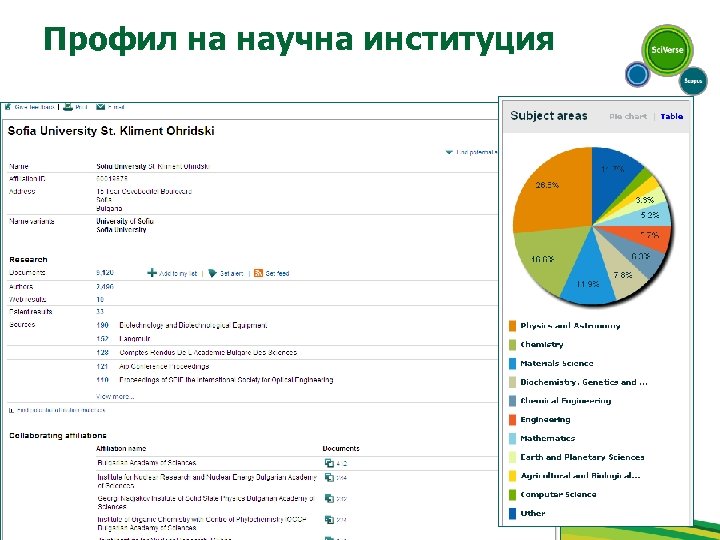This screenshot has width=720, height=540.
Task: Open count 128 for Comptes Rendus source
Action: pyautogui.click(x=102, y=352)
